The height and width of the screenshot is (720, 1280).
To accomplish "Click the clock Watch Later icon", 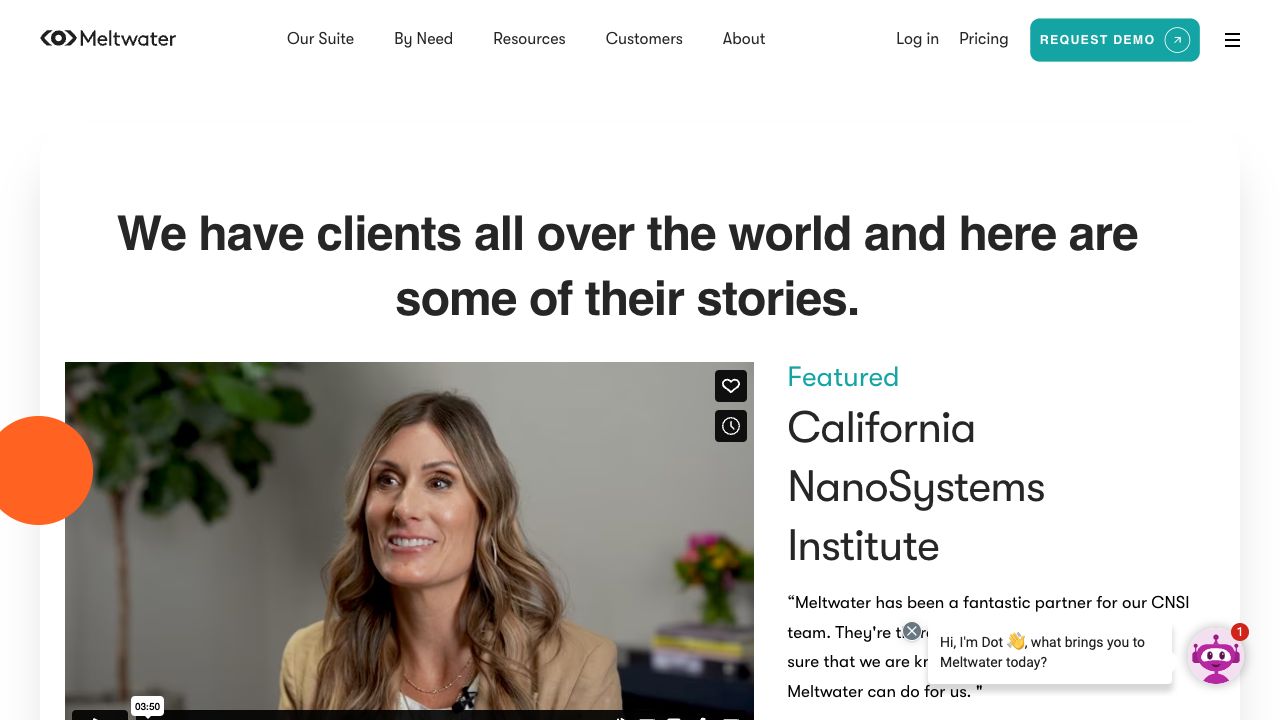I will (x=731, y=426).
